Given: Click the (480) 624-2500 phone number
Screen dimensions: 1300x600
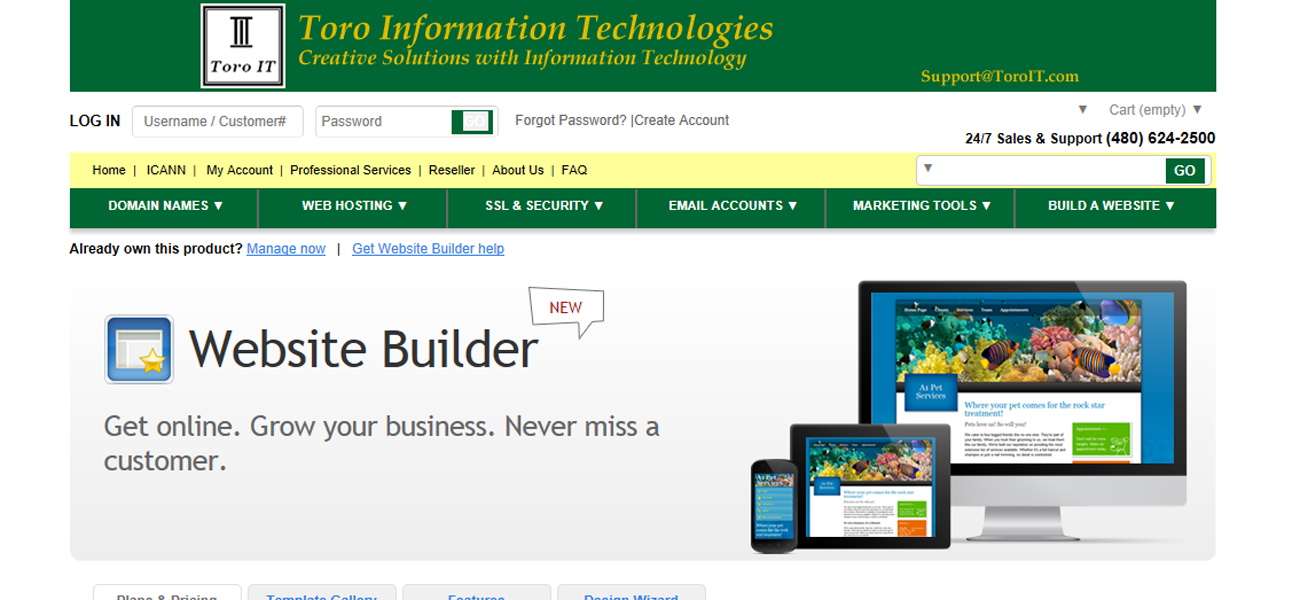Looking at the screenshot, I should [x=1161, y=138].
